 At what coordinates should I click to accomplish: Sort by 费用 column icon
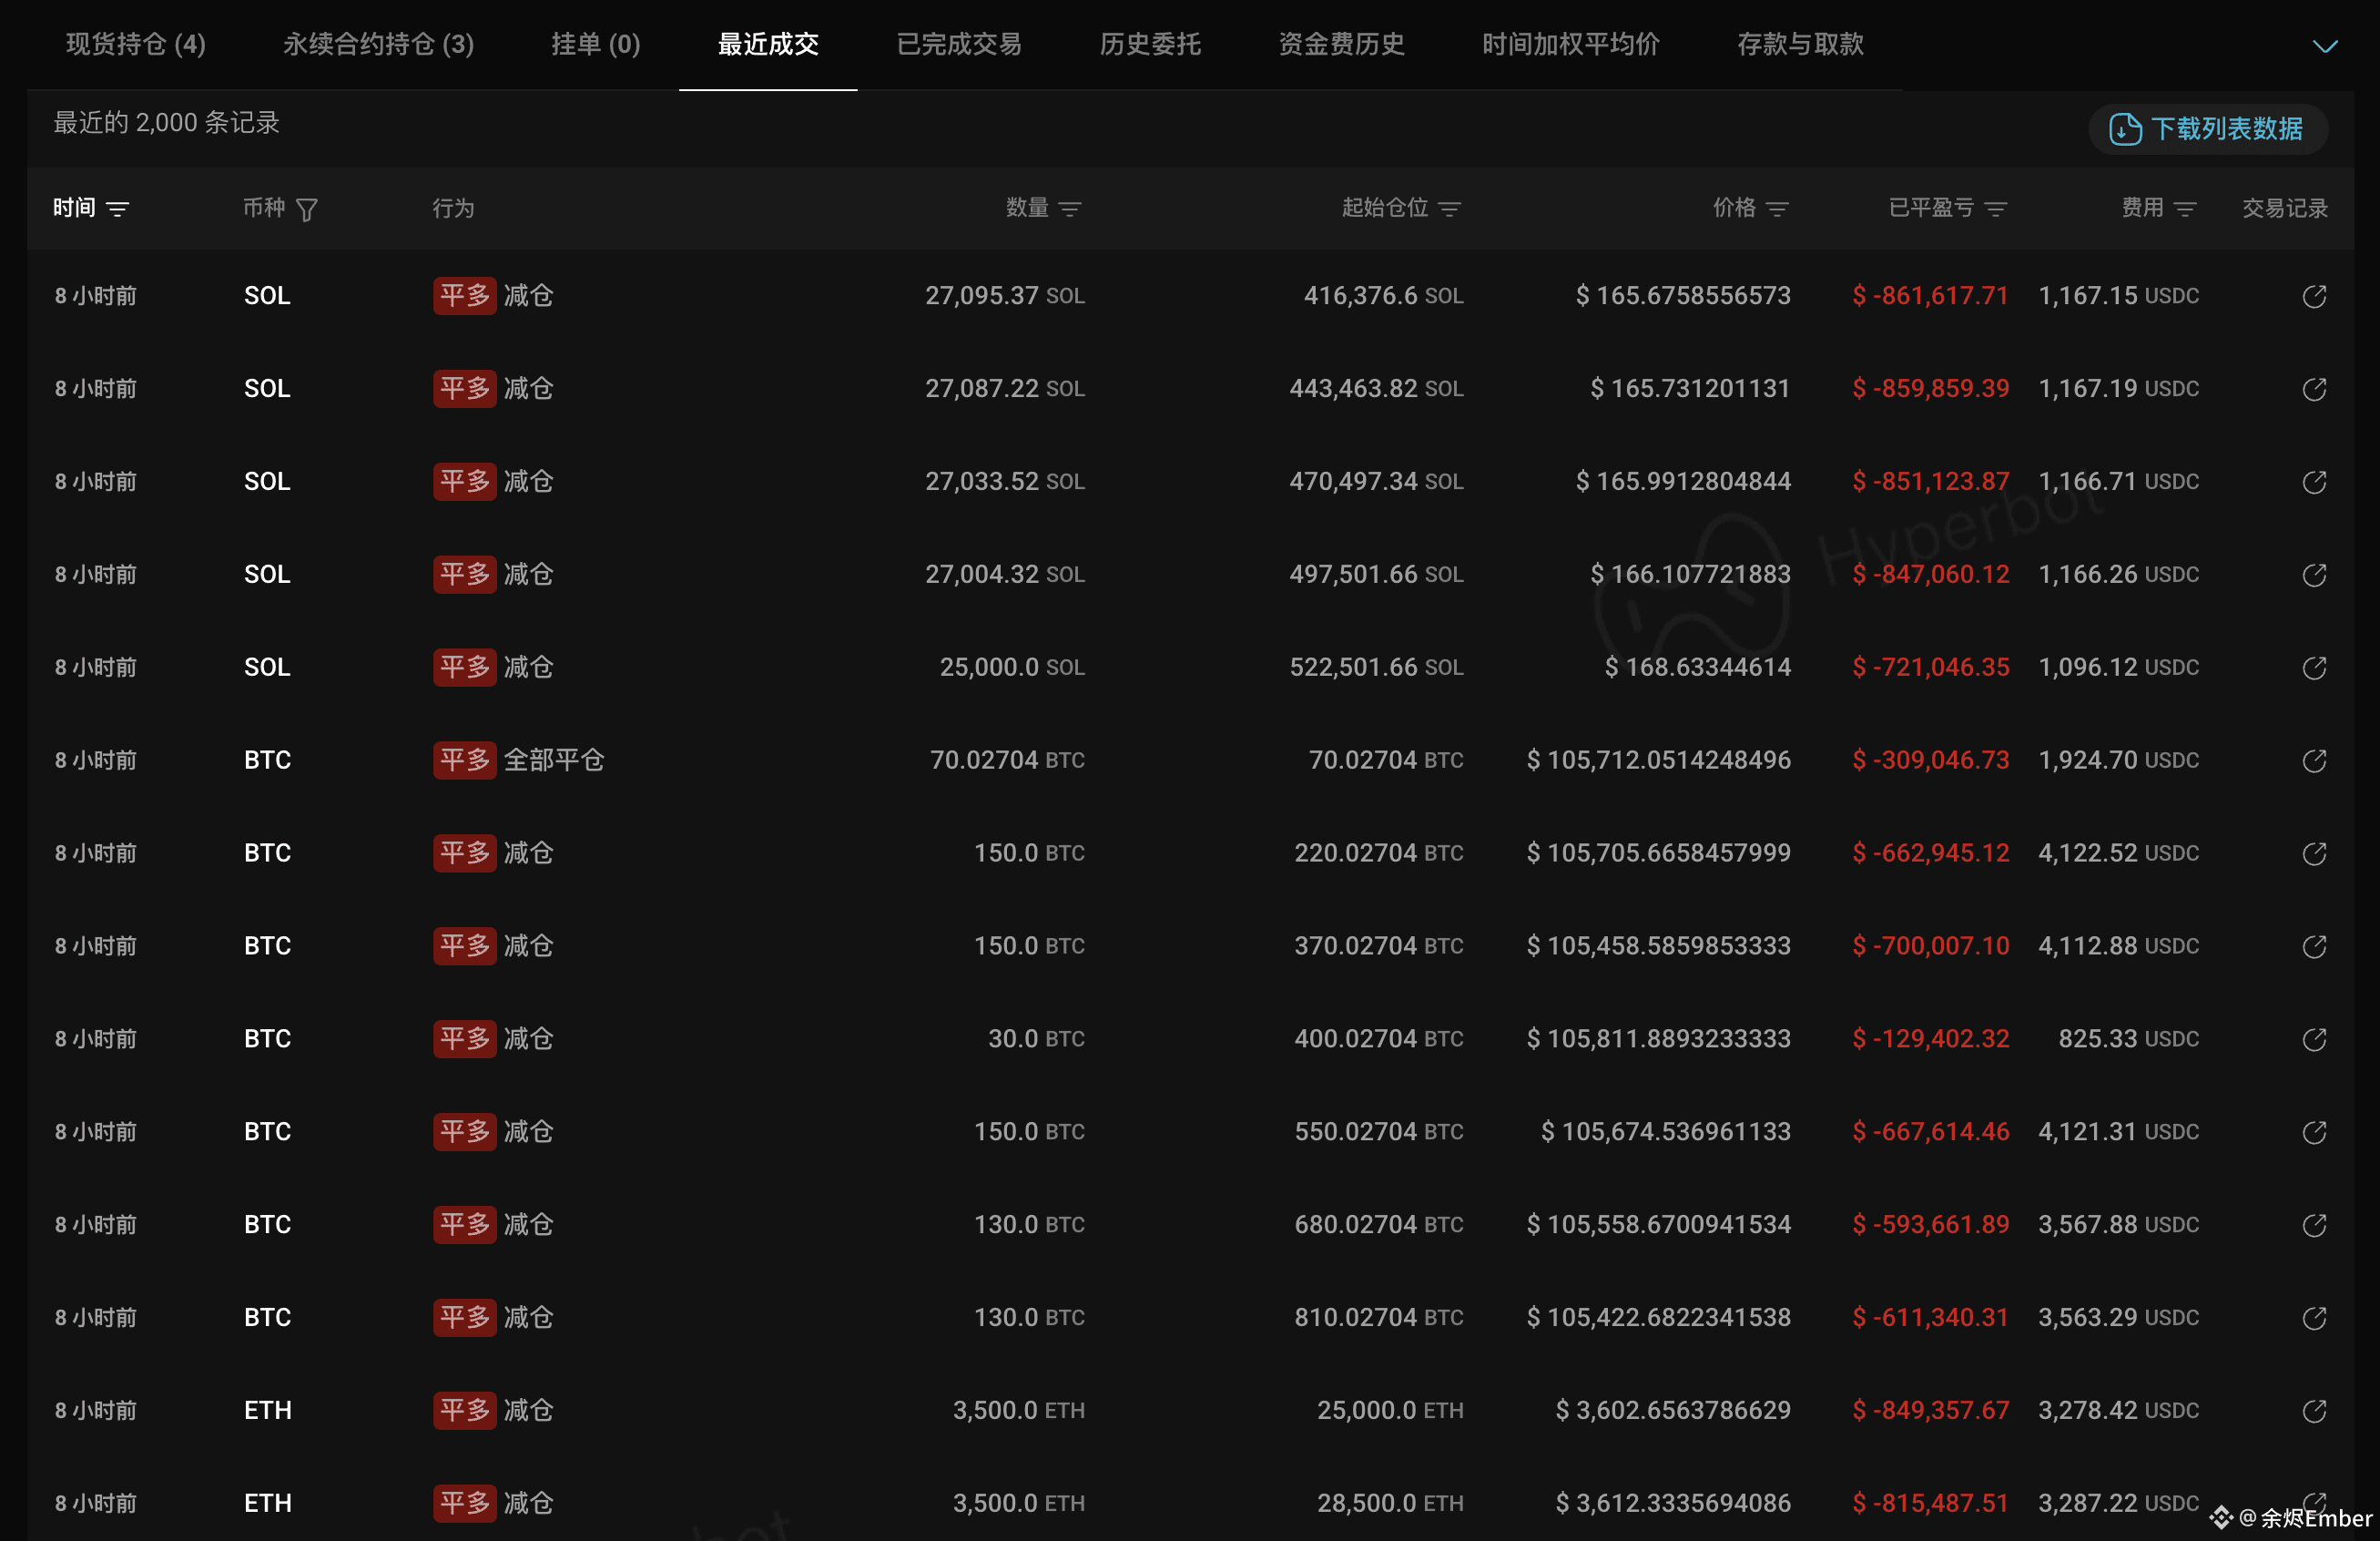2185,209
